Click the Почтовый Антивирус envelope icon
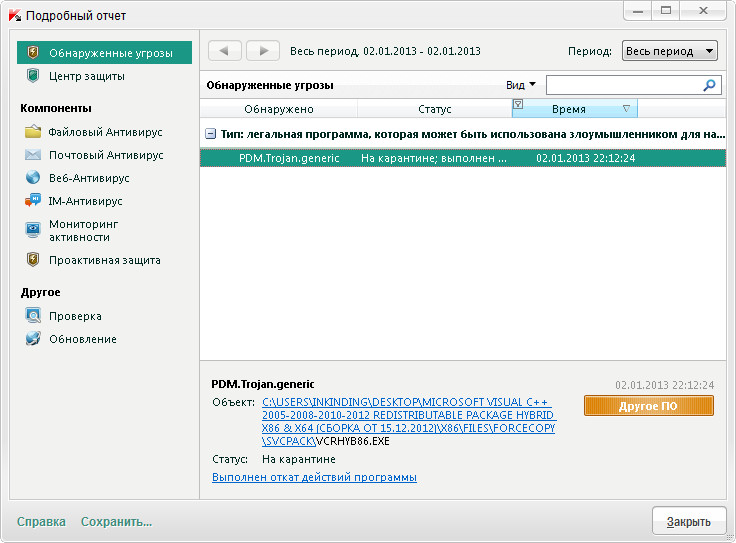The image size is (736, 543). click(x=33, y=155)
